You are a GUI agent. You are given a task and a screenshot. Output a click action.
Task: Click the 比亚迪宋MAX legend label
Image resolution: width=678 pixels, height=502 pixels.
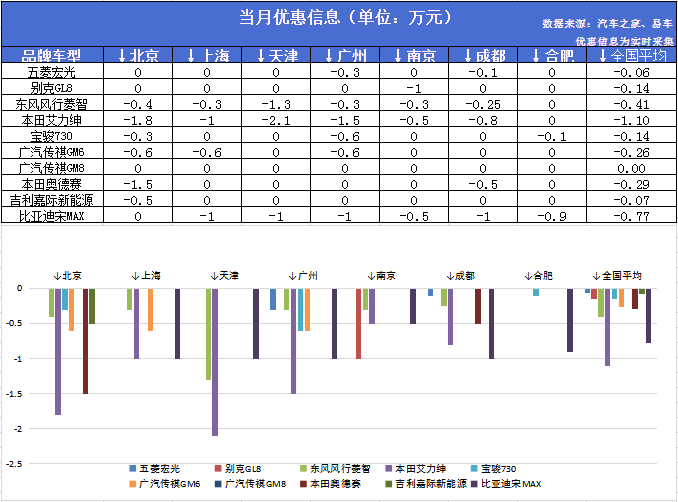511,483
